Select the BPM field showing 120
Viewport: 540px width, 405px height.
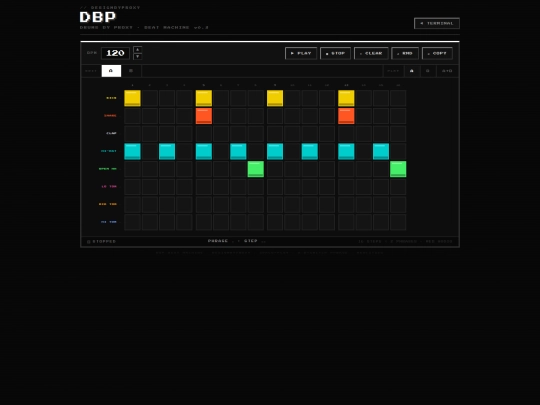tap(115, 53)
